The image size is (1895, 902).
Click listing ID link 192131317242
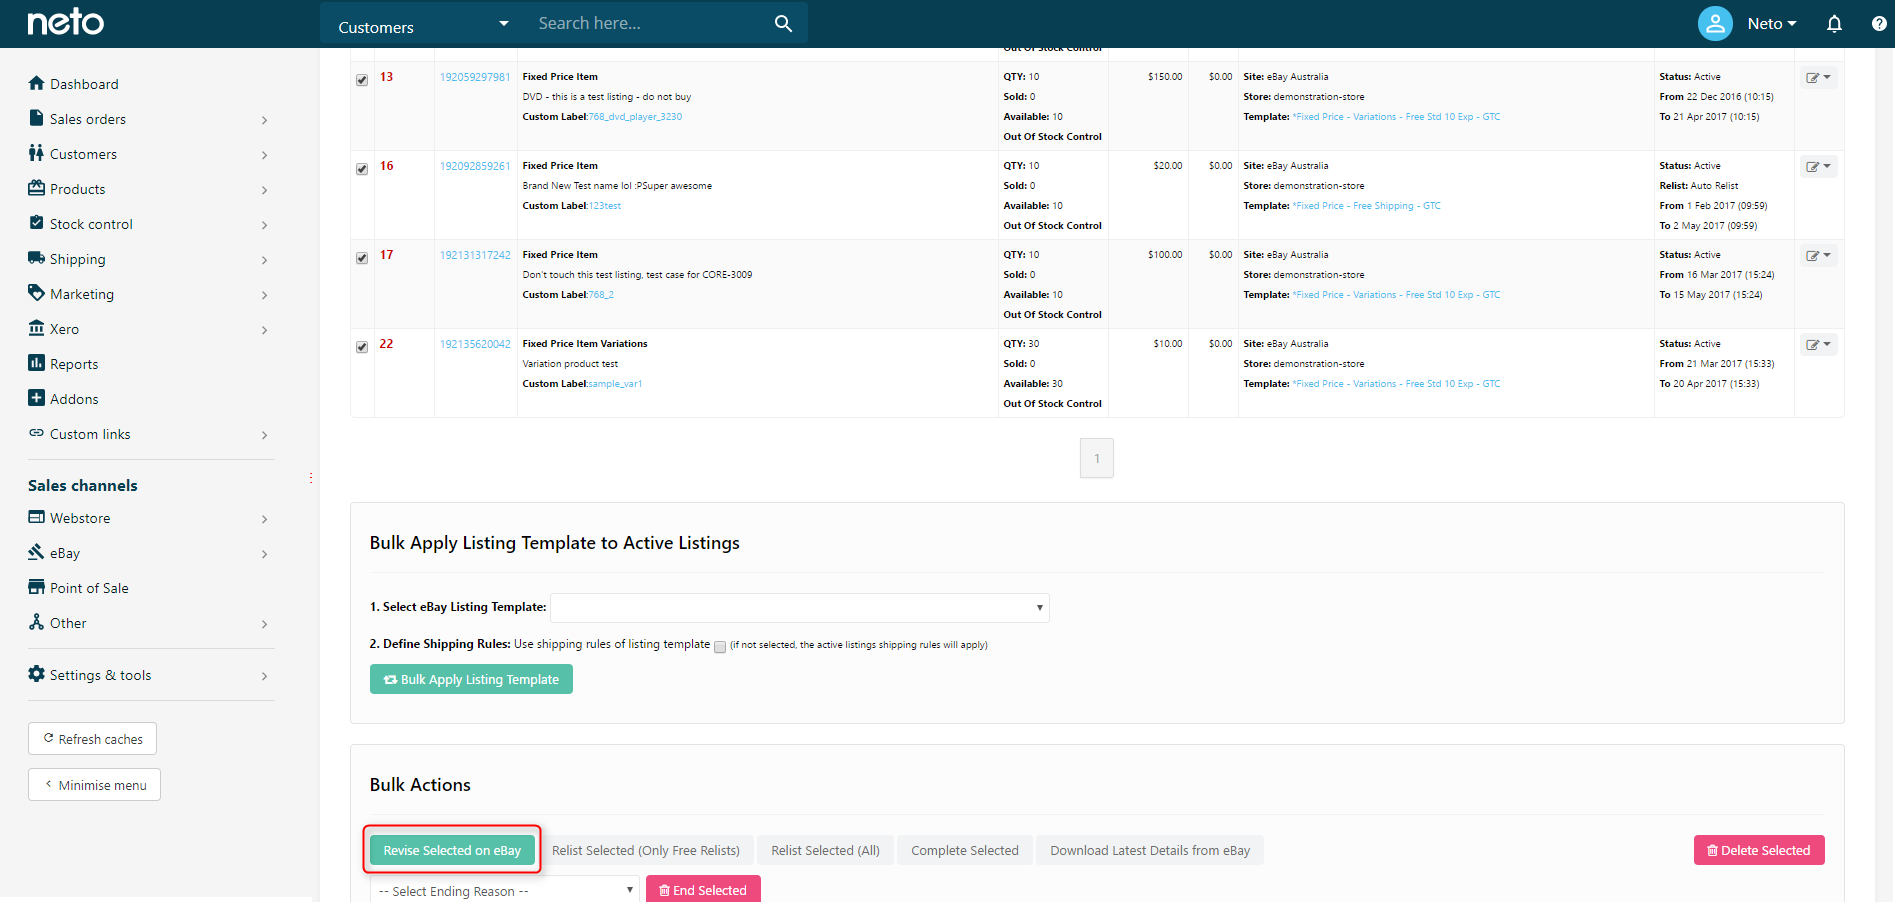pos(475,255)
